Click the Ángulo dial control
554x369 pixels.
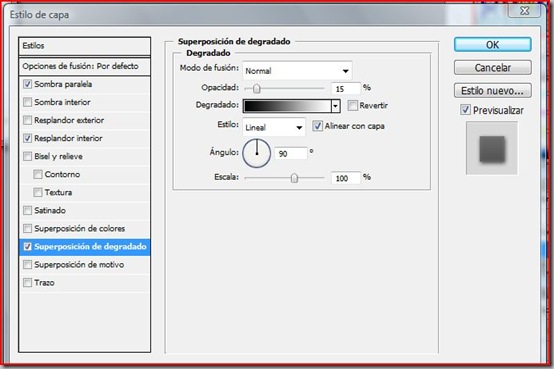coord(257,153)
